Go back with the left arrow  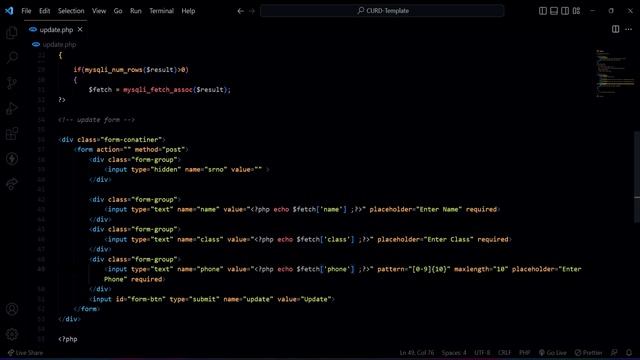click(240, 11)
